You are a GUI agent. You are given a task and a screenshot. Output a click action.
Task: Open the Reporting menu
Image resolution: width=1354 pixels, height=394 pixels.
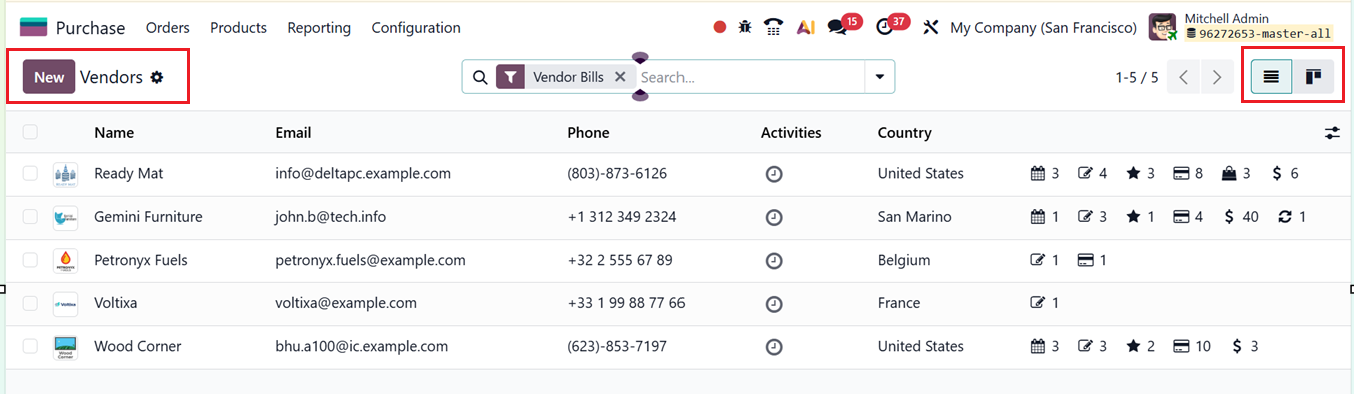coord(319,28)
